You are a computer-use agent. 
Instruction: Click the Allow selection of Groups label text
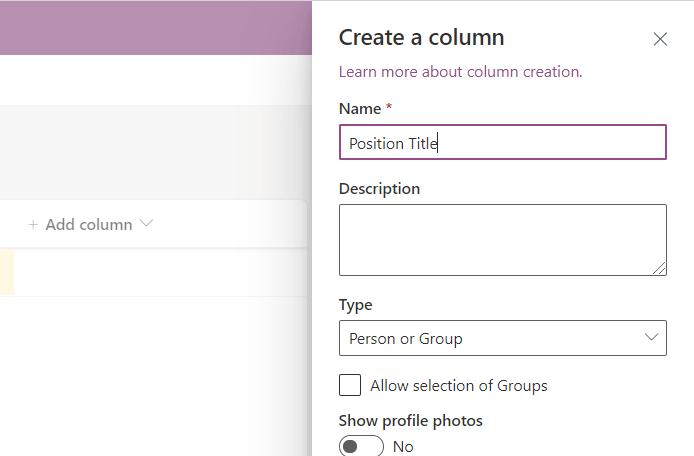pyautogui.click(x=459, y=386)
